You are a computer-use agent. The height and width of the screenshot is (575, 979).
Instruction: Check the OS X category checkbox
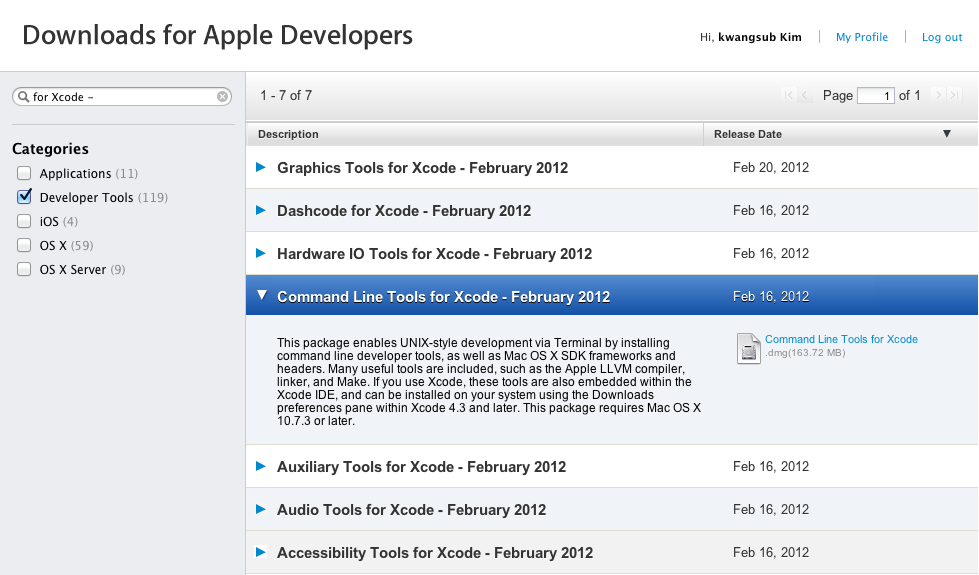coord(24,245)
